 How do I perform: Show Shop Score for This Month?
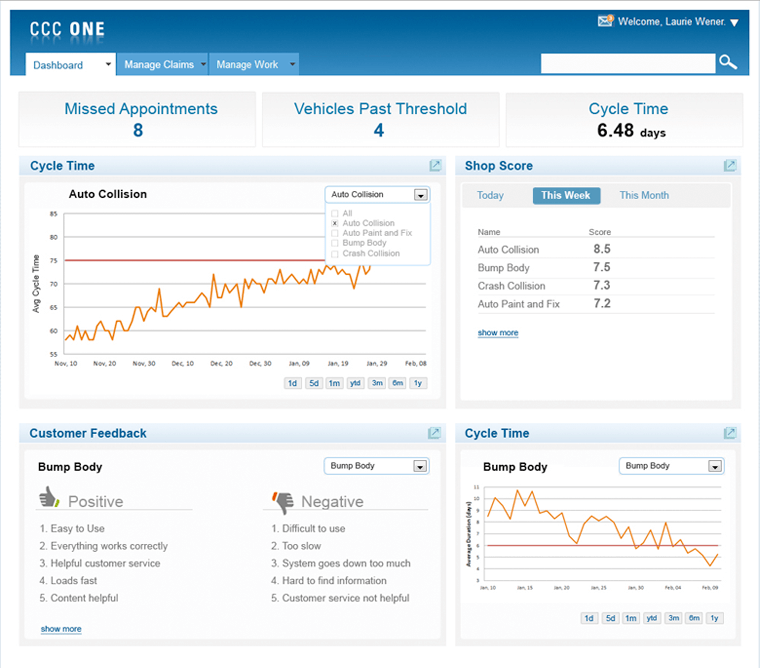tap(644, 195)
